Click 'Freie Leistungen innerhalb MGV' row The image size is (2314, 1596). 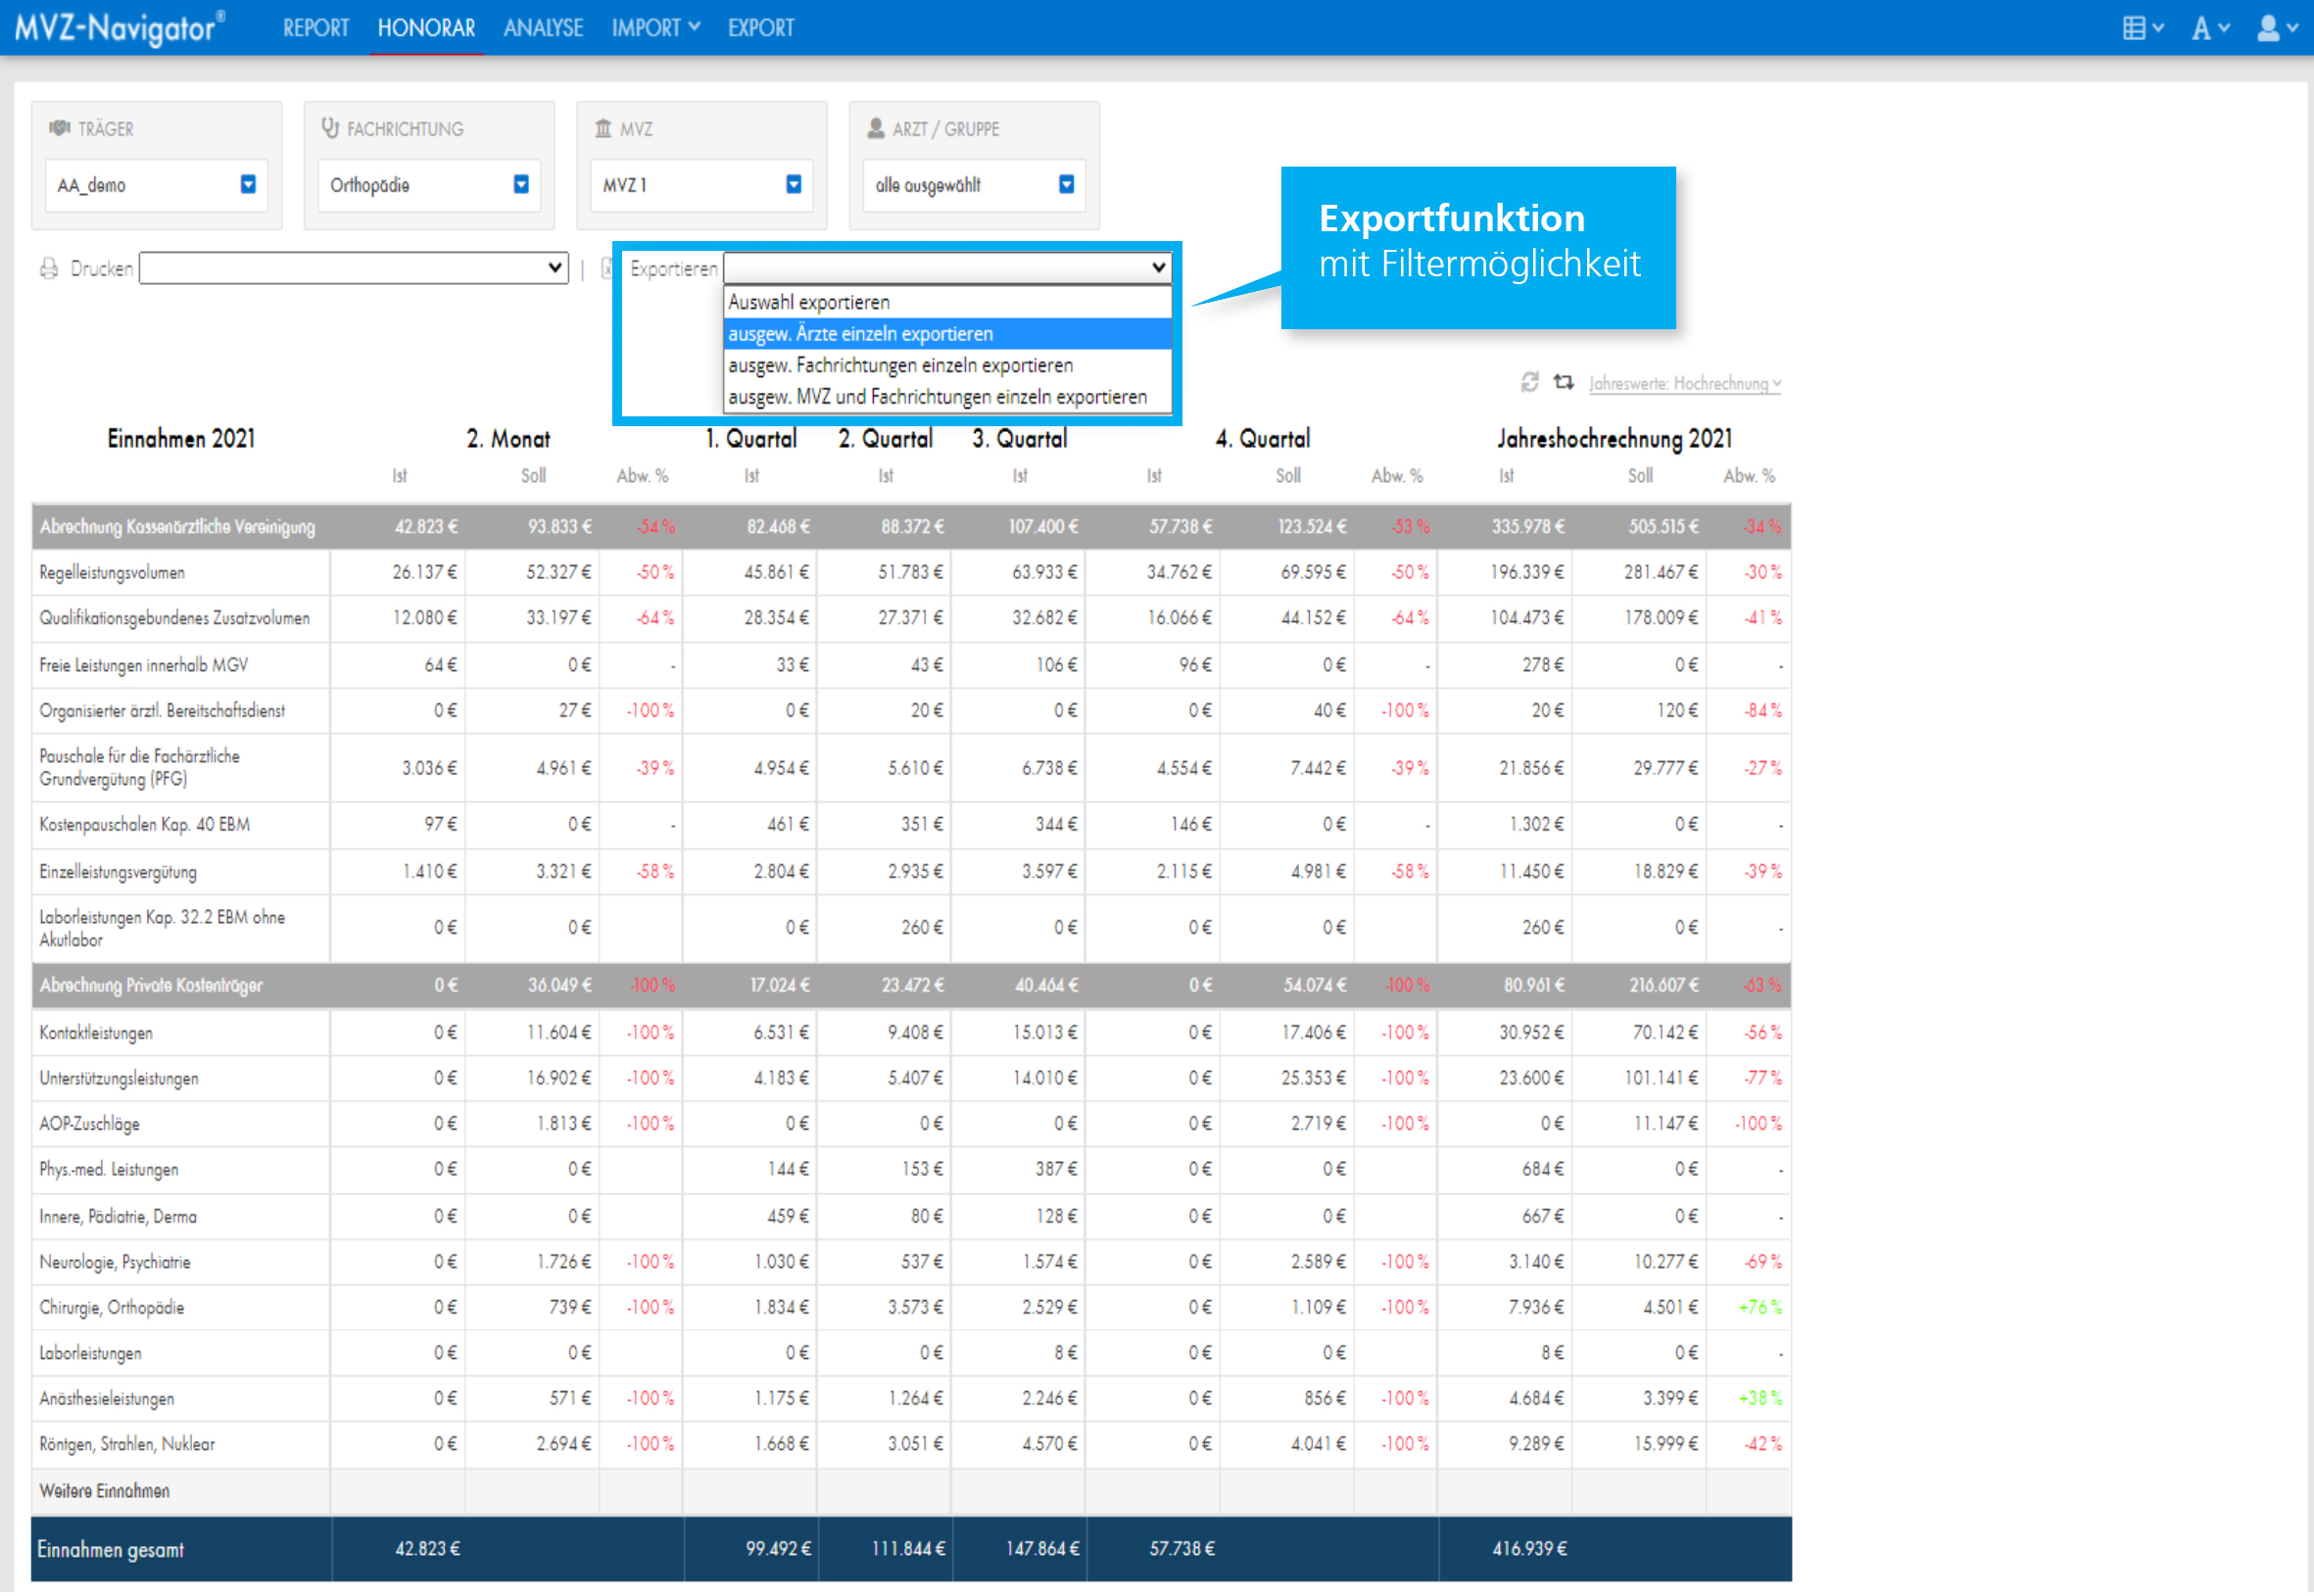[911, 666]
